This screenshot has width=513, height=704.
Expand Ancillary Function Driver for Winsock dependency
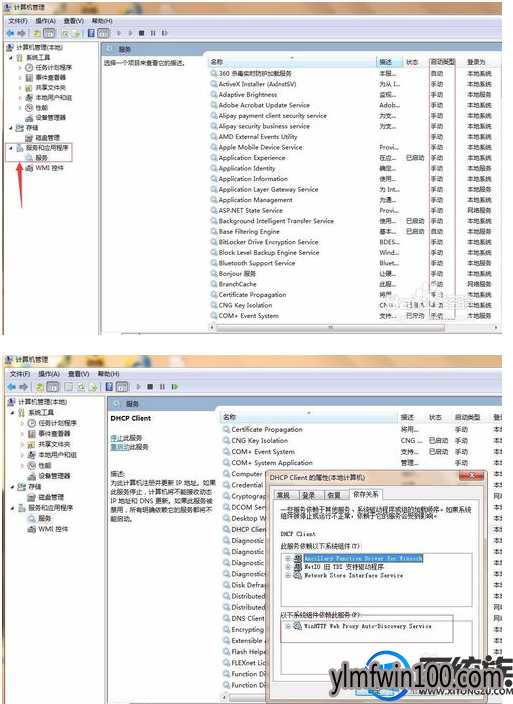[x=288, y=559]
